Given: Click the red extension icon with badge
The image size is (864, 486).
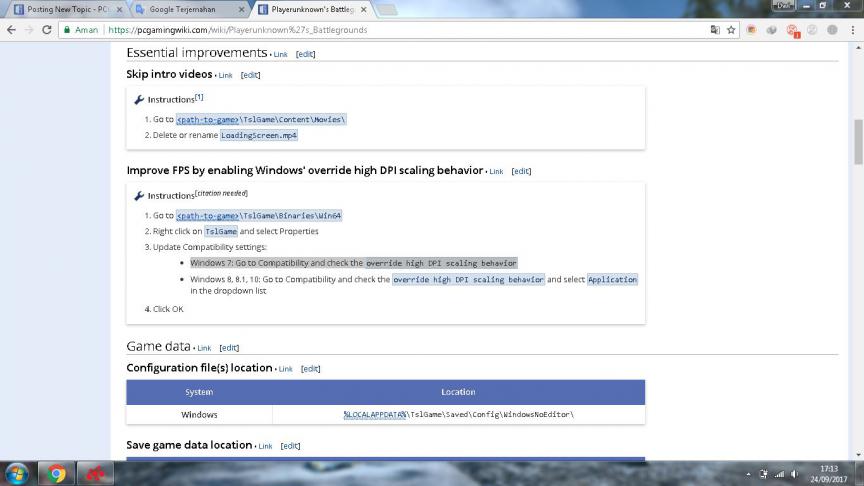Looking at the screenshot, I should click(x=793, y=30).
